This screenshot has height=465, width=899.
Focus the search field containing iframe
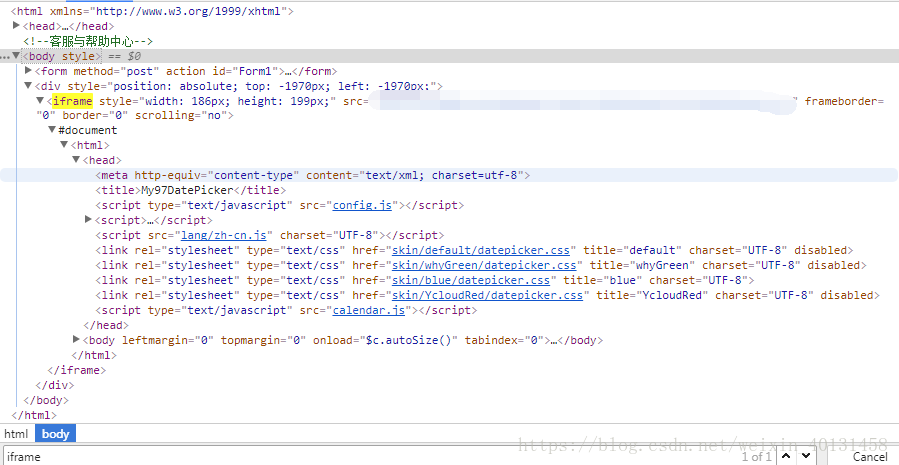[367, 456]
